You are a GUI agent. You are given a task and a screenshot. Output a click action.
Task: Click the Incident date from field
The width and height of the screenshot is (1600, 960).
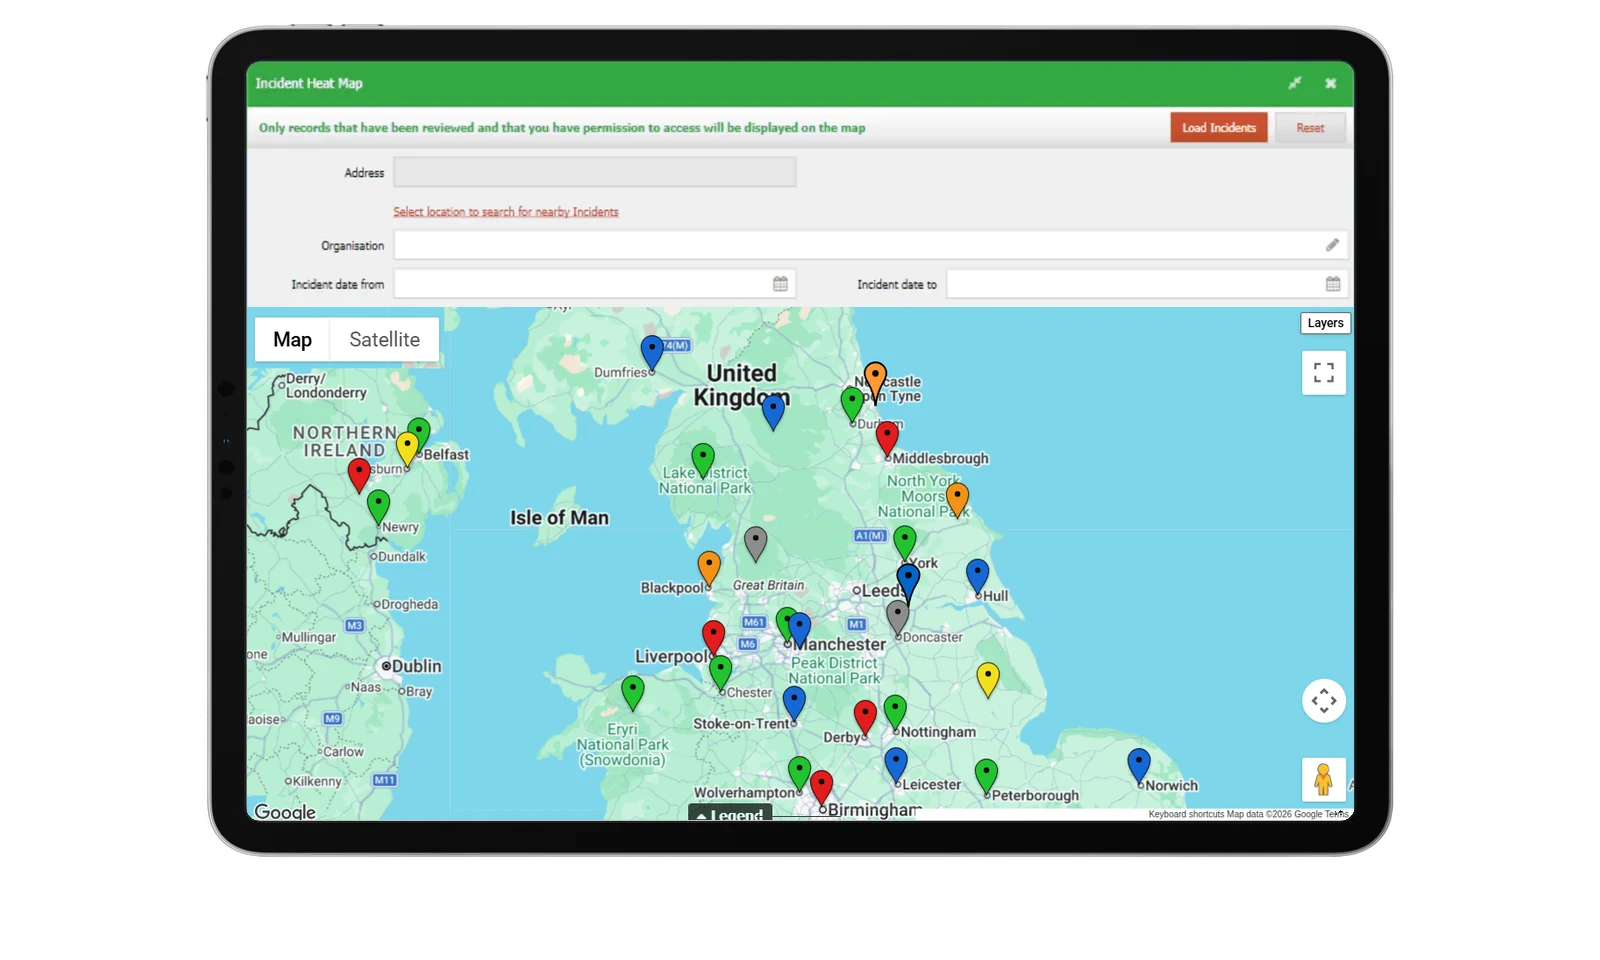coord(595,284)
